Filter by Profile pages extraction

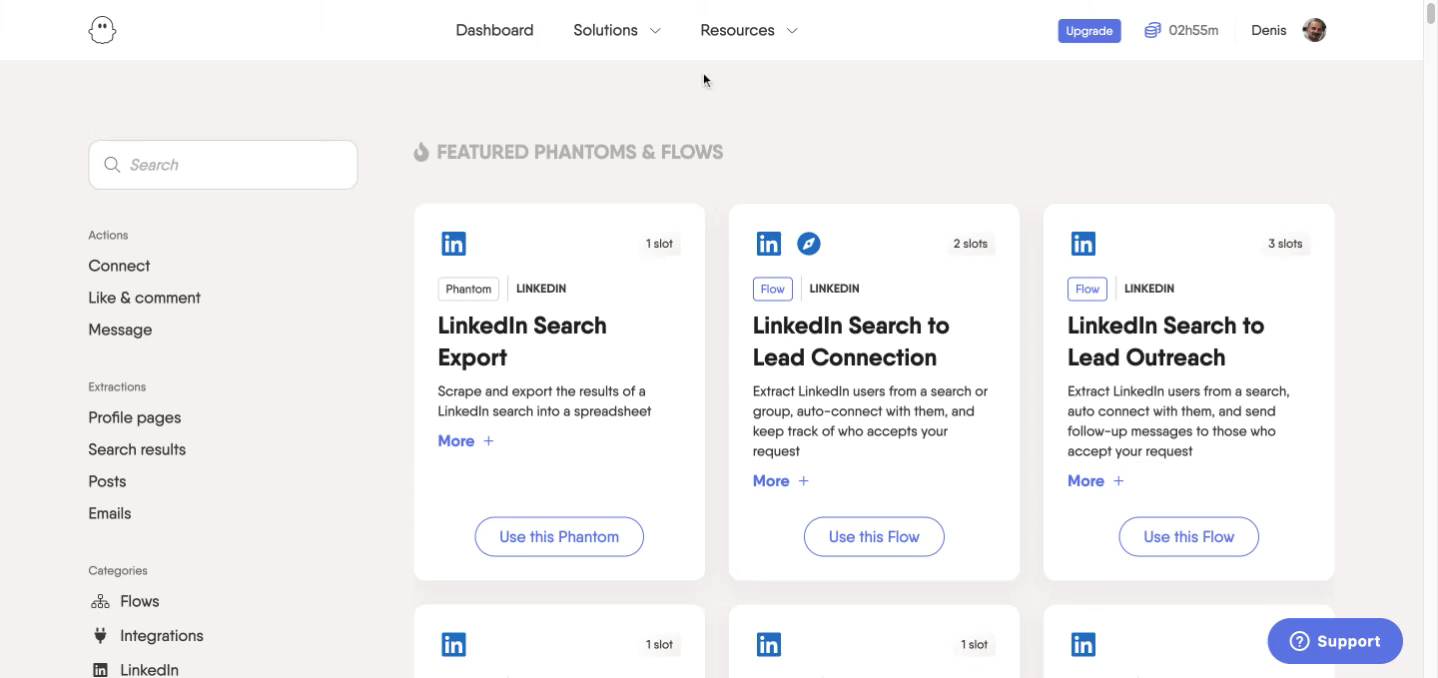(x=134, y=418)
